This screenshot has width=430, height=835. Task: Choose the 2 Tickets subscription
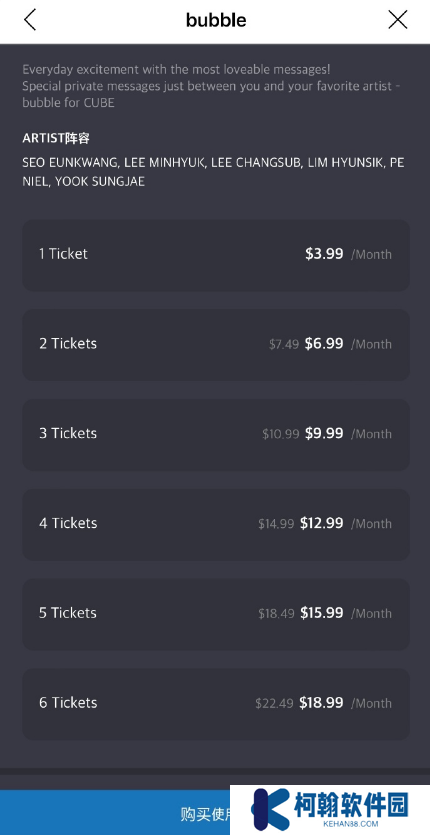[216, 345]
